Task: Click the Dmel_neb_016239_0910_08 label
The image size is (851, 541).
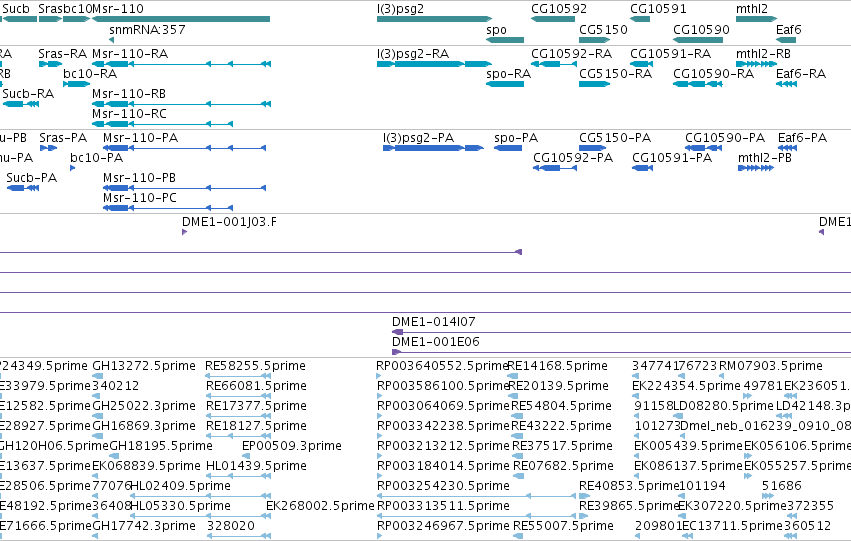Action: [x=765, y=426]
